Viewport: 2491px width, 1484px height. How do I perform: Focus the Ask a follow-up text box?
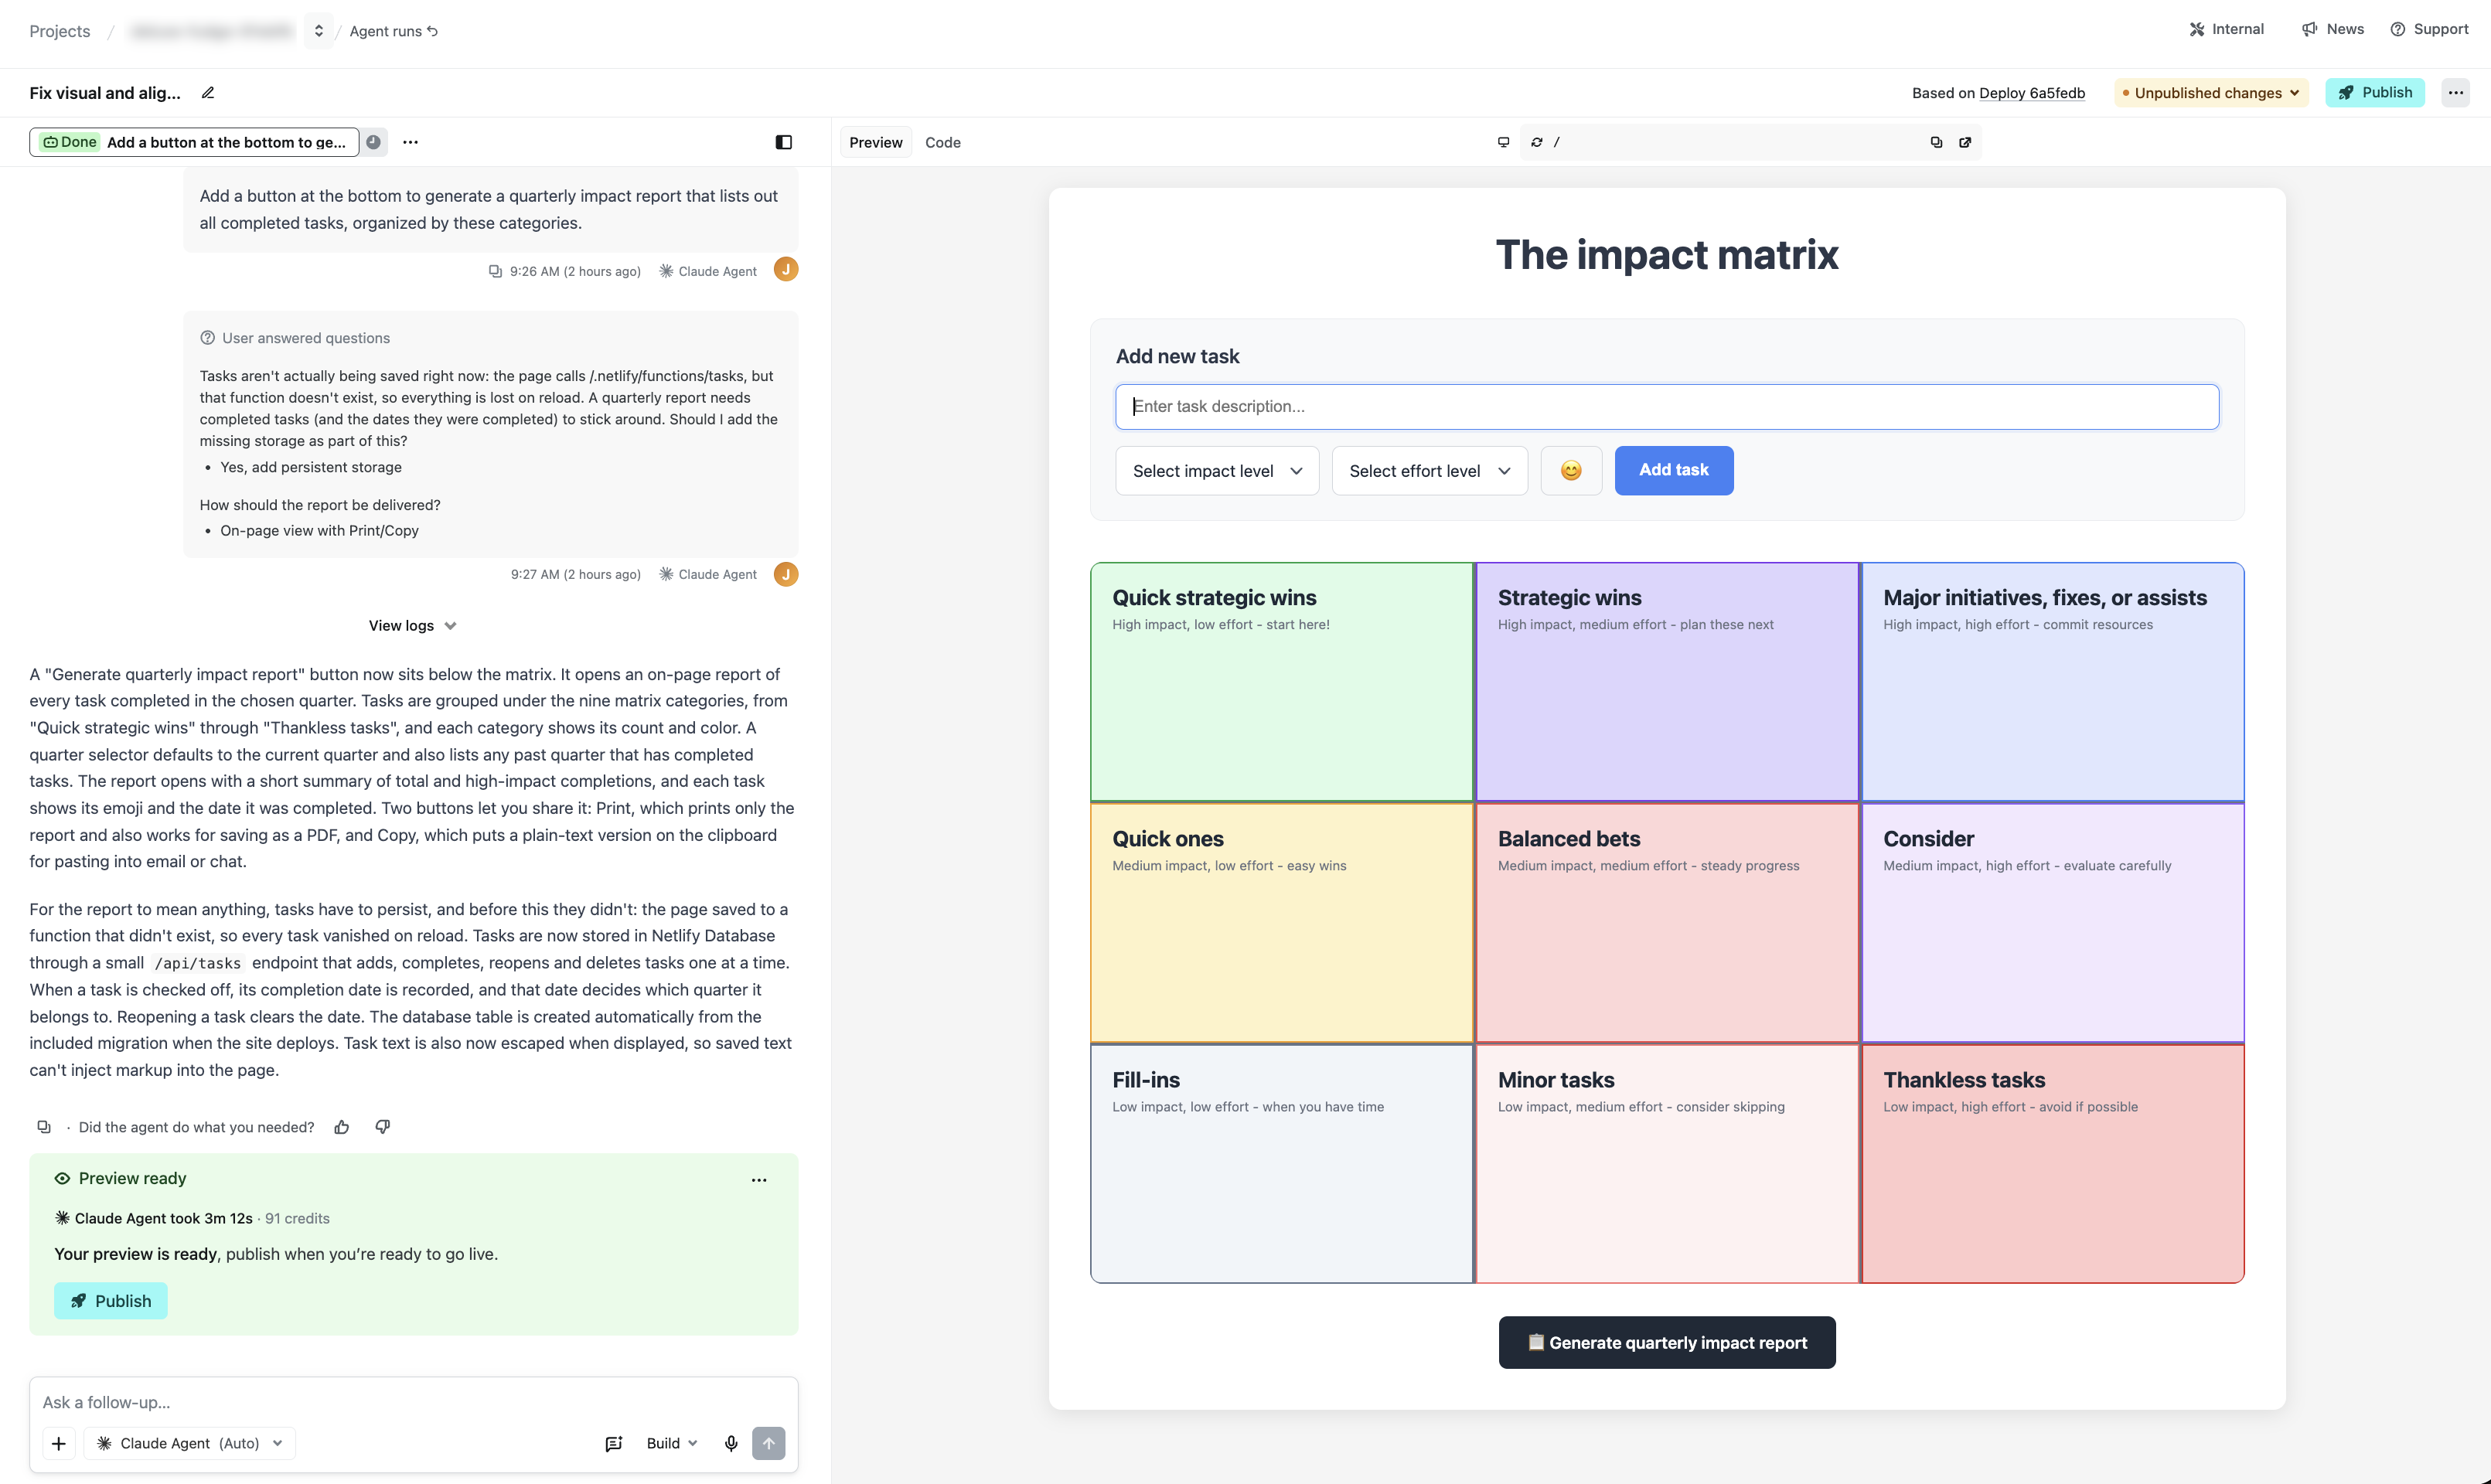point(413,1402)
